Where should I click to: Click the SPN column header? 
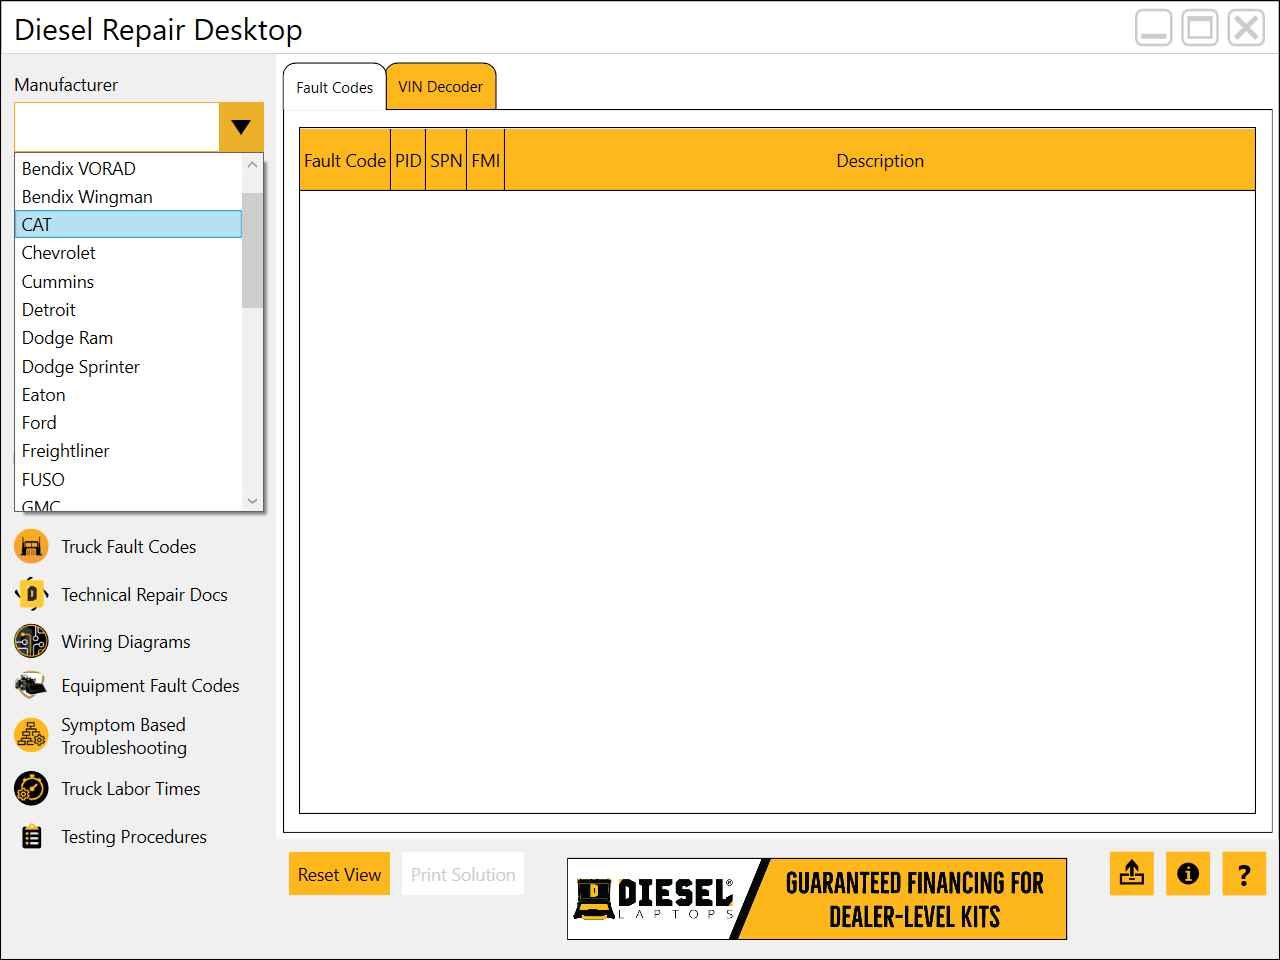click(x=446, y=160)
